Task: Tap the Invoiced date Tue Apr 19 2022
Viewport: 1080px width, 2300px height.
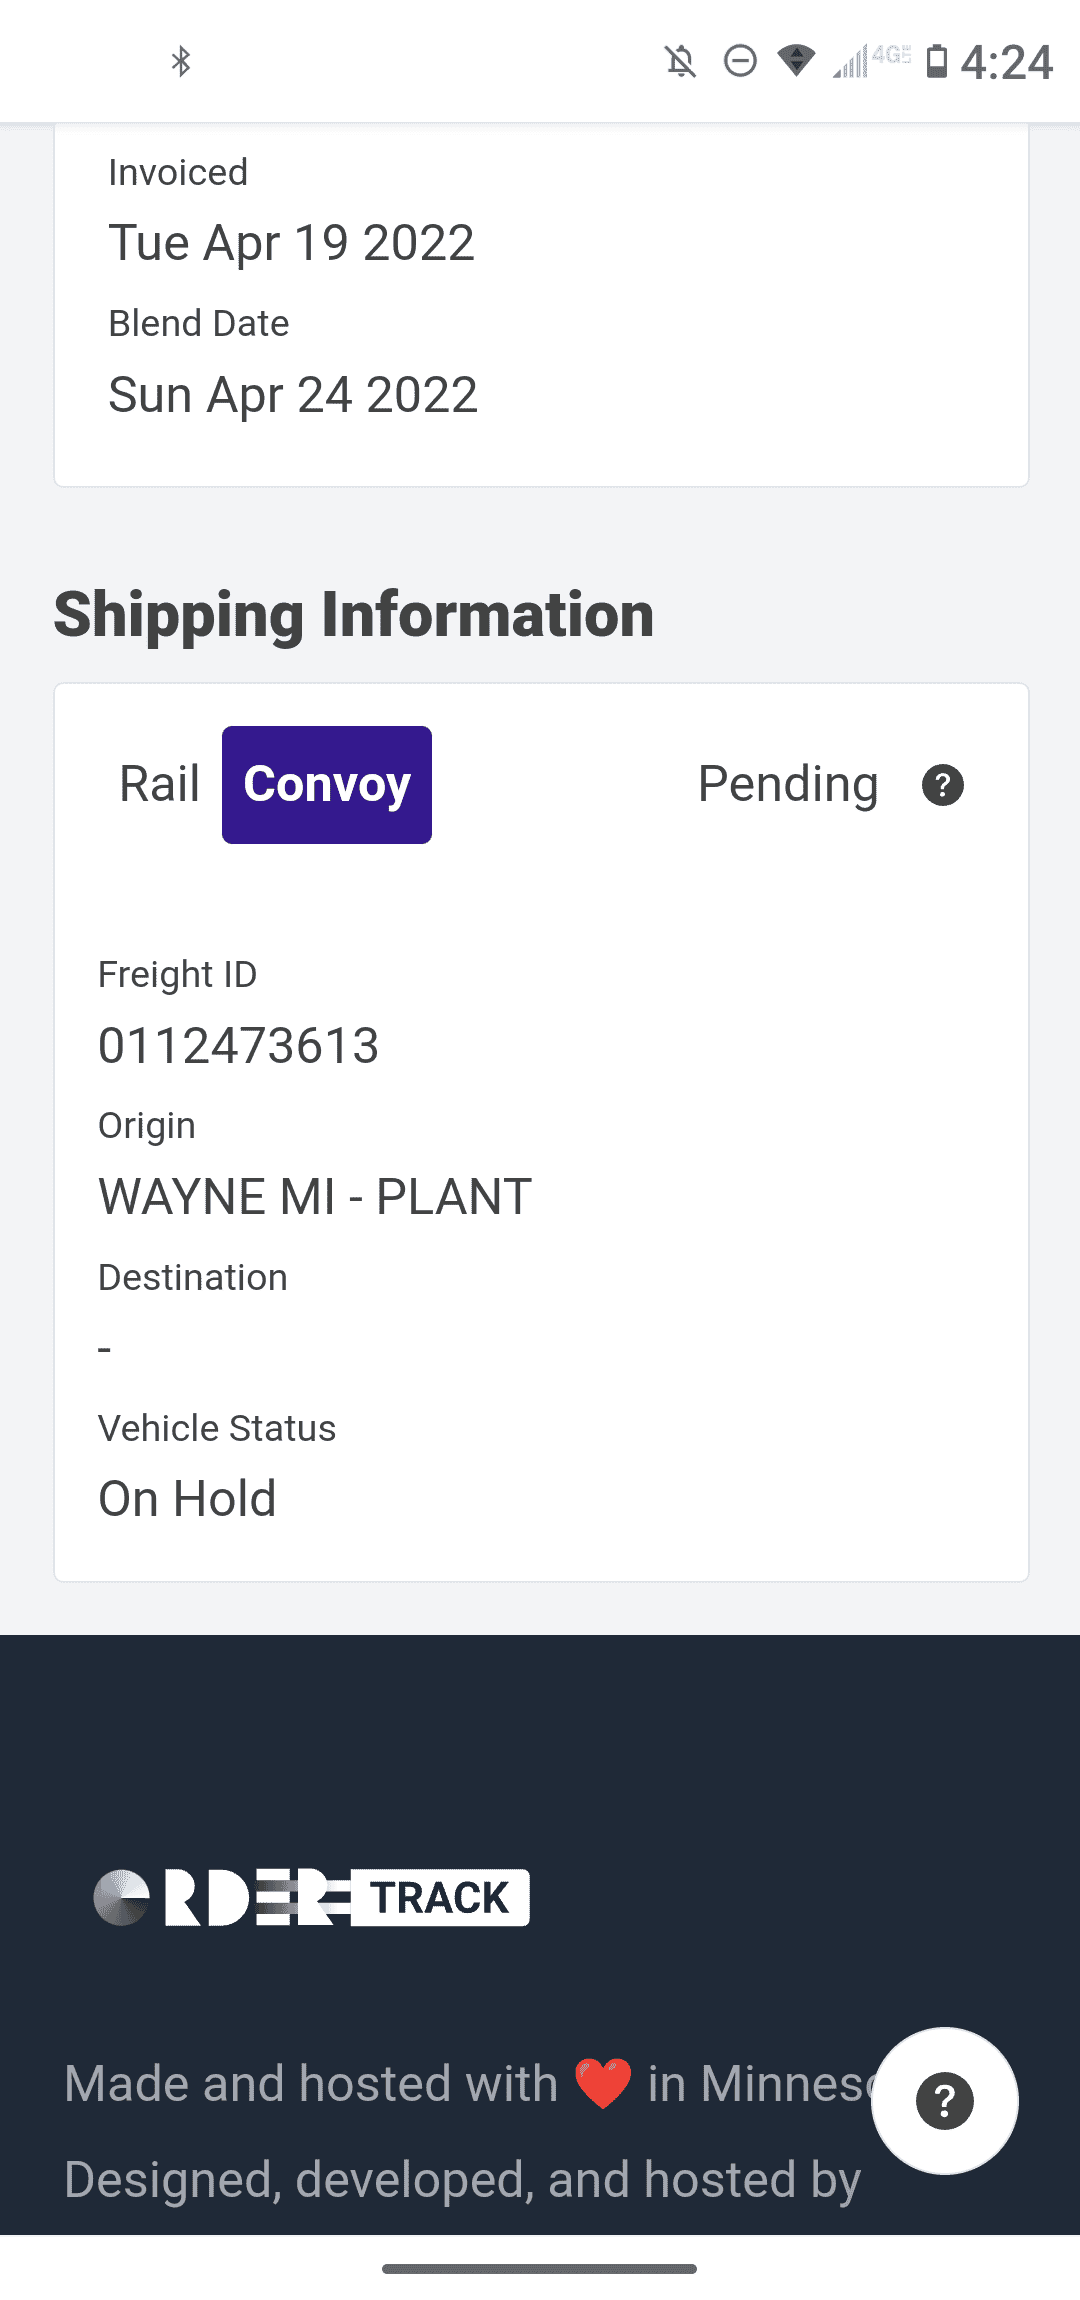Action: pyautogui.click(x=291, y=243)
